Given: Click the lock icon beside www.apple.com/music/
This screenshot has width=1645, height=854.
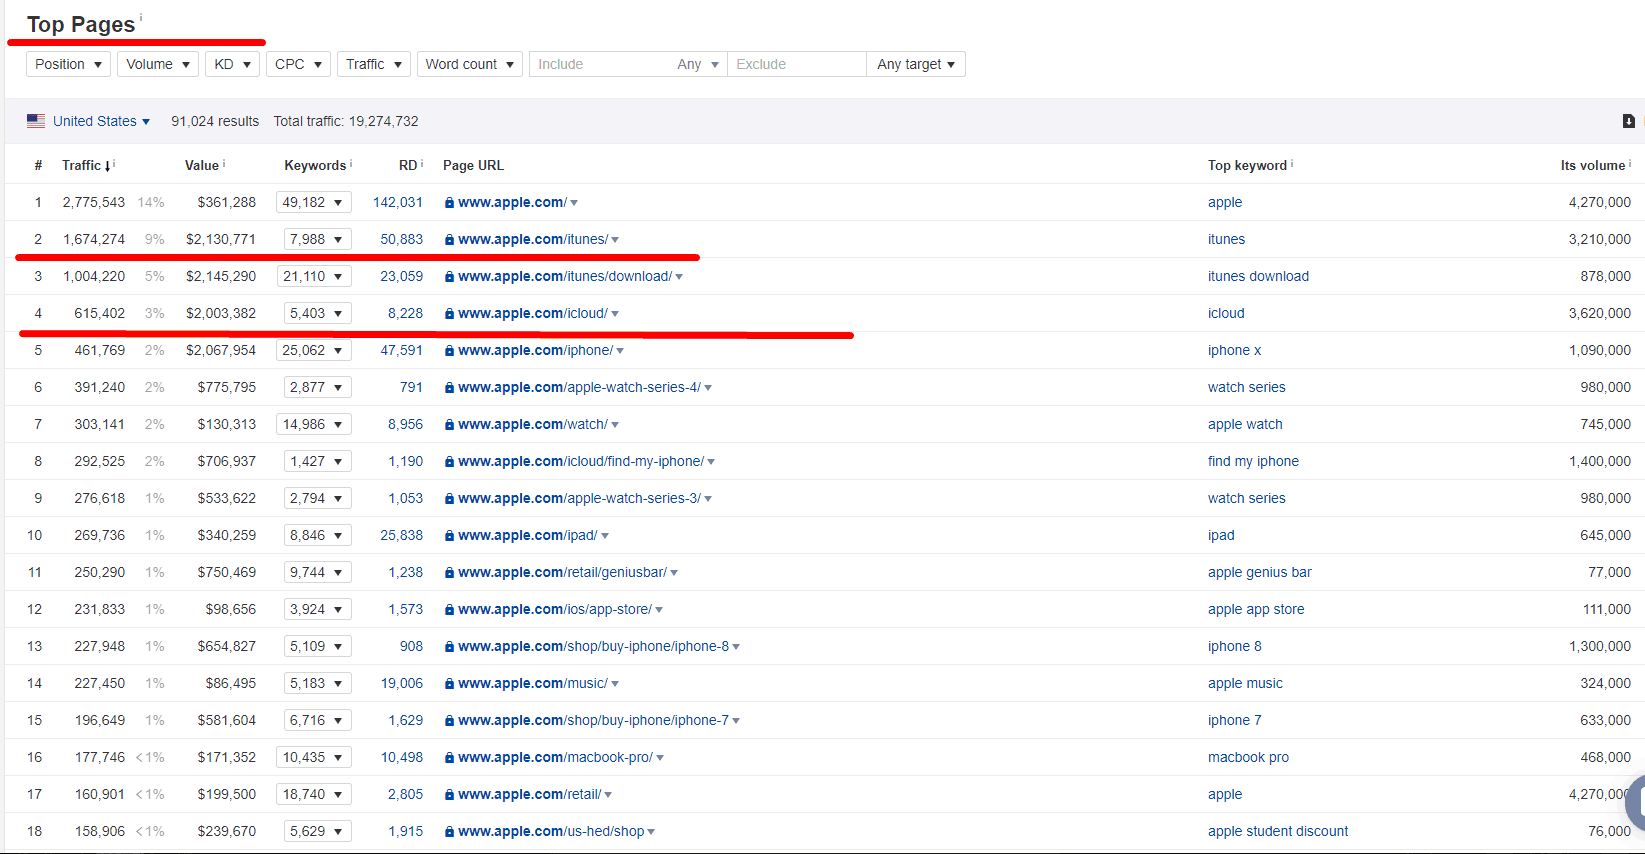Looking at the screenshot, I should click(x=449, y=684).
